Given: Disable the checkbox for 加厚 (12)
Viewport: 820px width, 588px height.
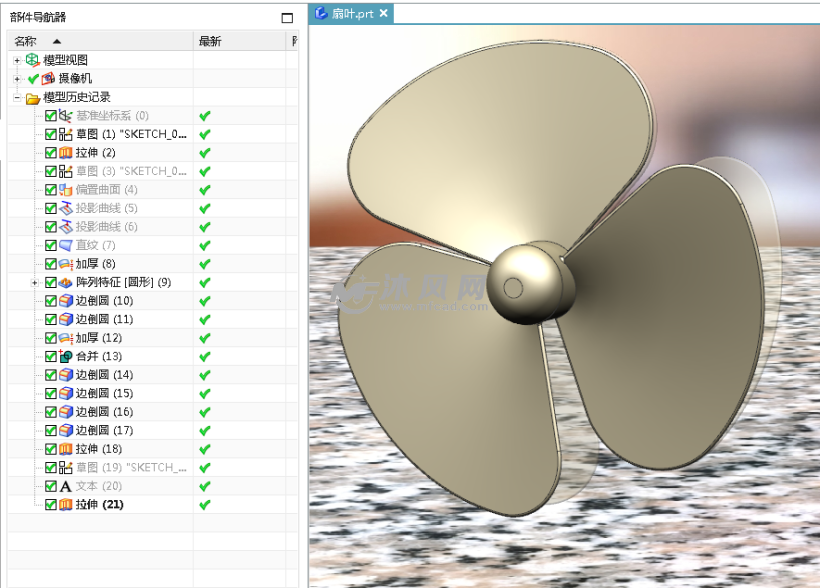Looking at the screenshot, I should (x=51, y=338).
